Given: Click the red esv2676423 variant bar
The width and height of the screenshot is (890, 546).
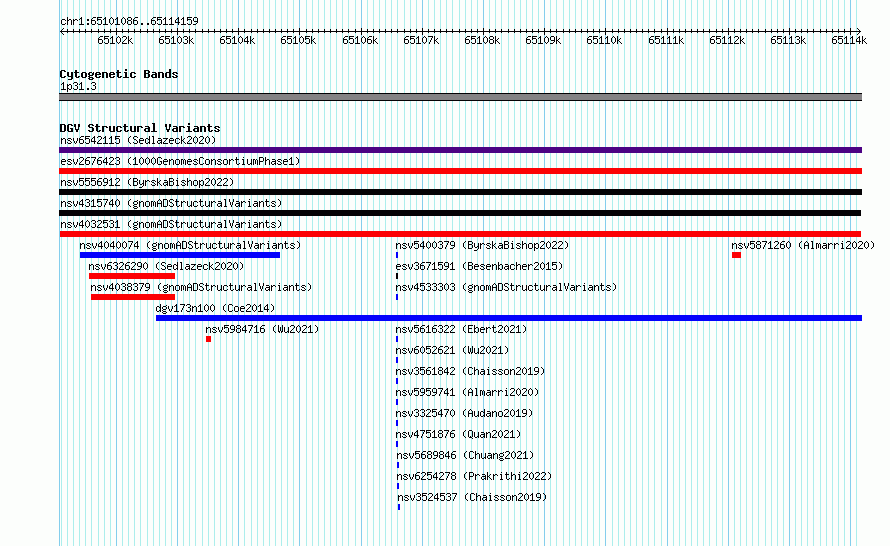Looking at the screenshot, I should tap(460, 171).
